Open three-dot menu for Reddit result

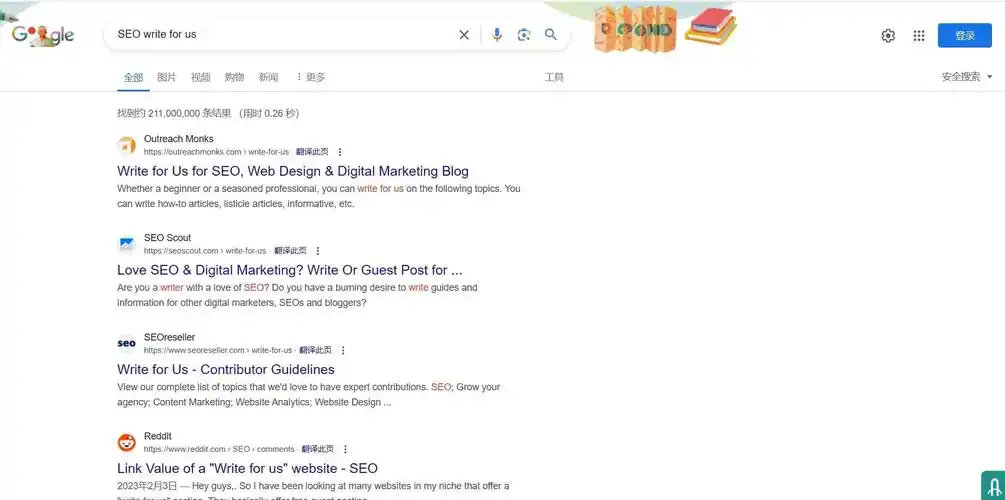coord(346,450)
